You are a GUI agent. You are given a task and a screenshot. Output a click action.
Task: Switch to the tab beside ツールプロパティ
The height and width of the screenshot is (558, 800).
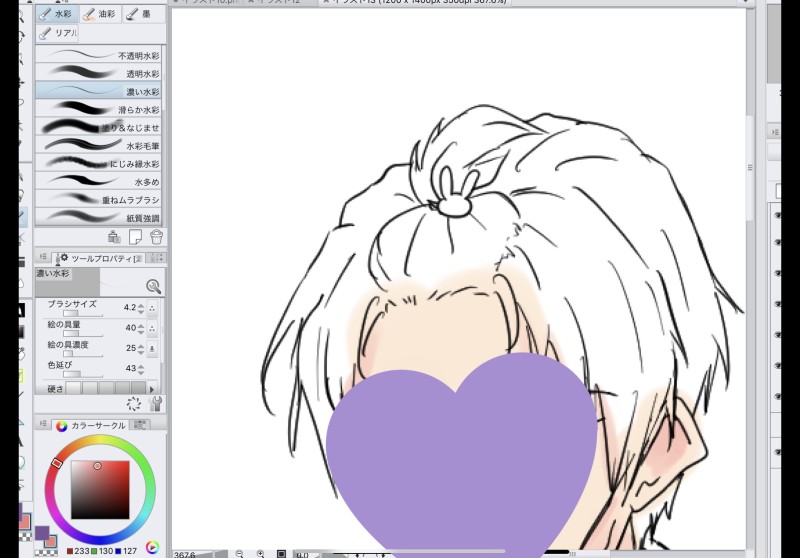coord(156,259)
